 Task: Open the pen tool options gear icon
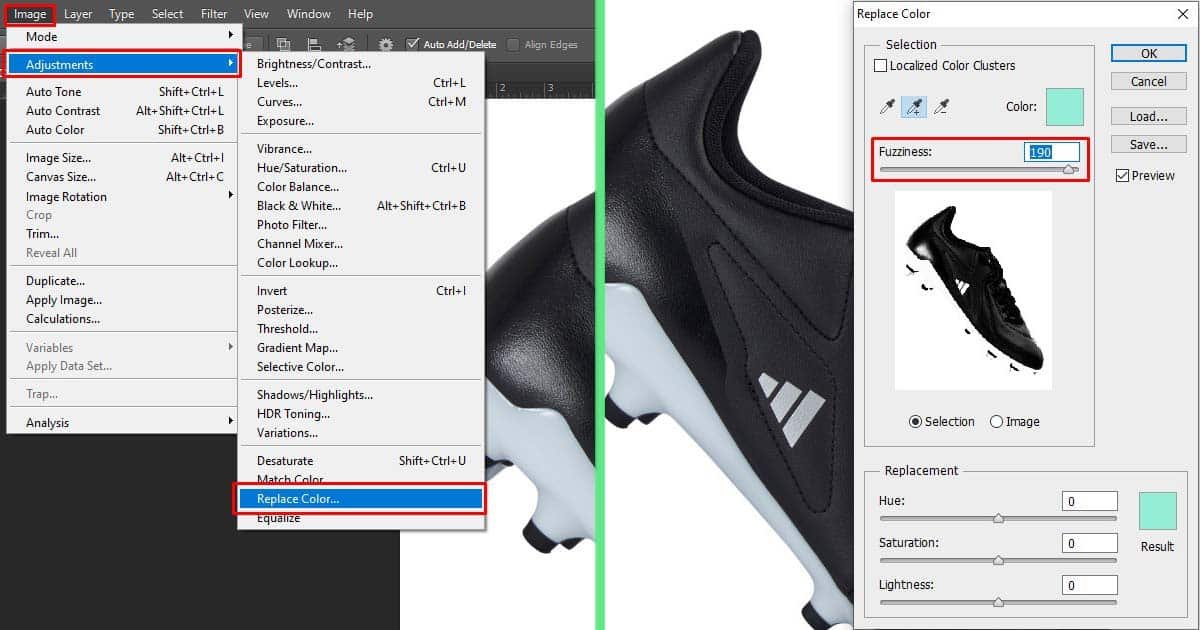pos(385,44)
